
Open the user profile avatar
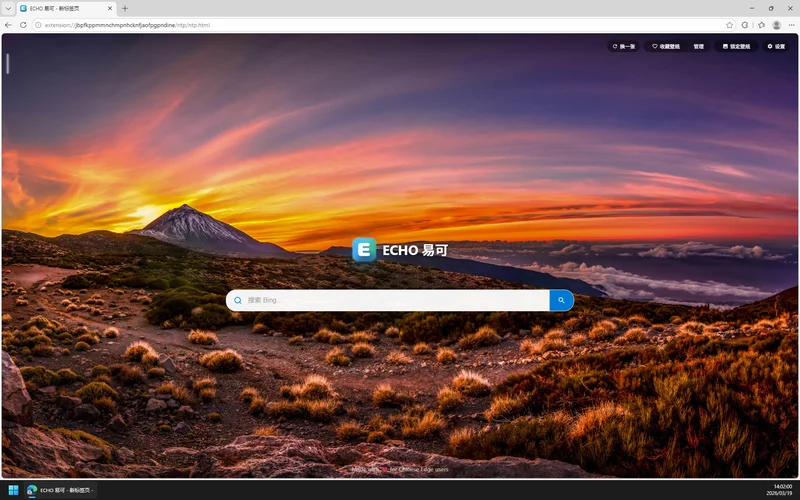tap(776, 25)
